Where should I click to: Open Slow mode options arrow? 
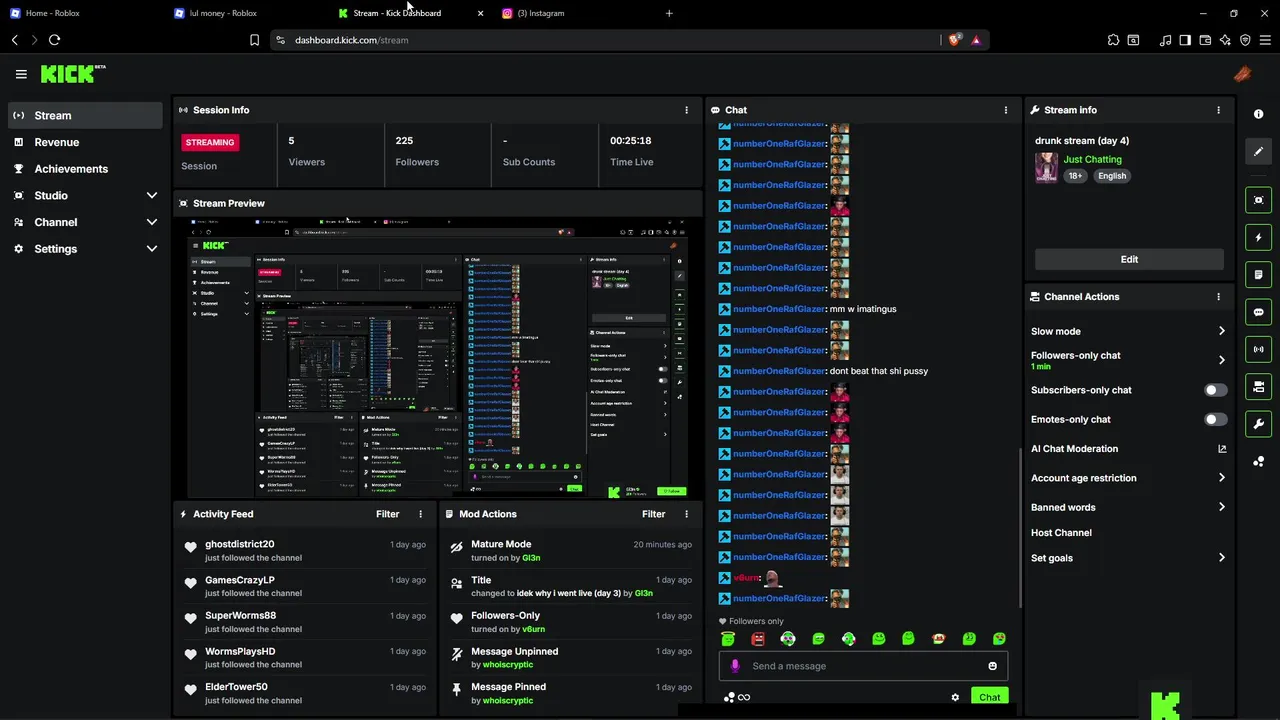point(1221,331)
